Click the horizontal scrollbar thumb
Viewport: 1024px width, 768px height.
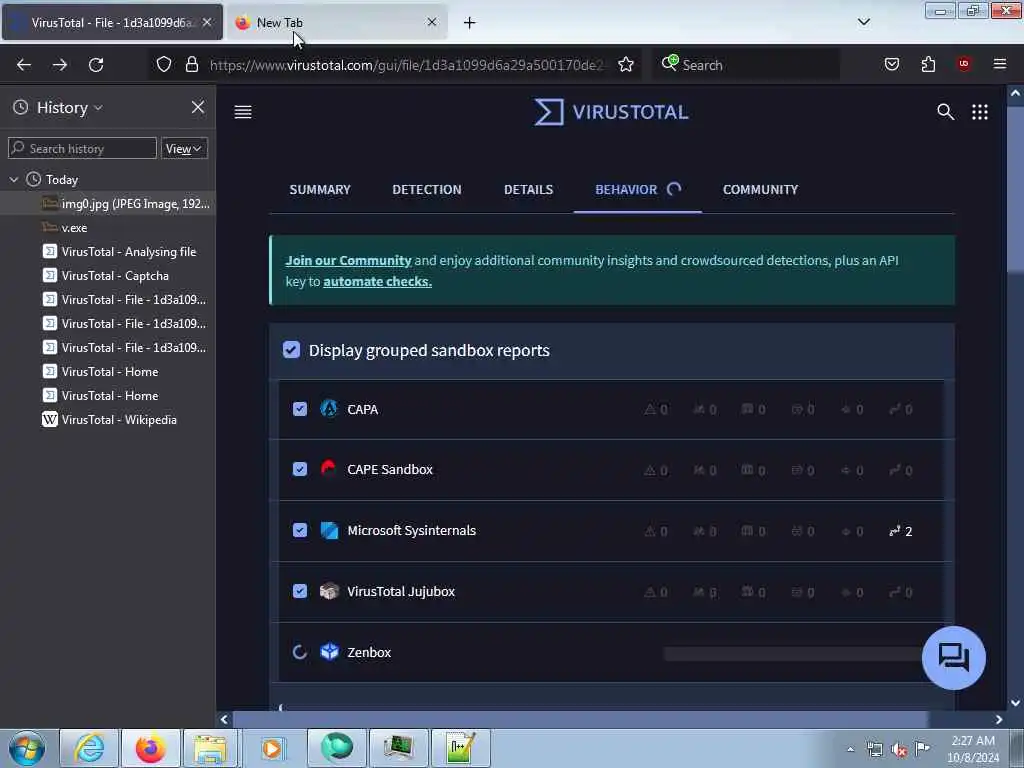[x=580, y=719]
